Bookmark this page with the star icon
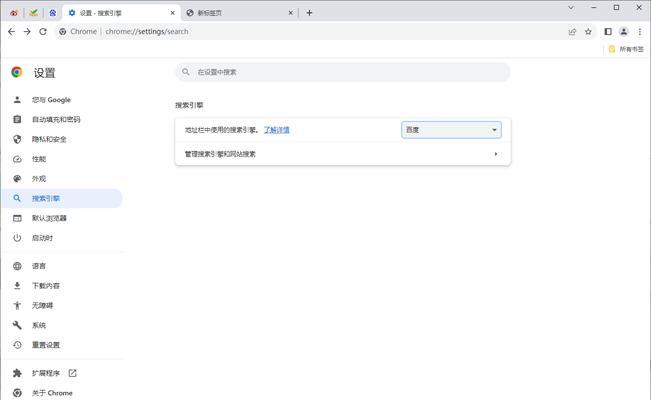Screen dimensions: 651x400 coord(588,32)
